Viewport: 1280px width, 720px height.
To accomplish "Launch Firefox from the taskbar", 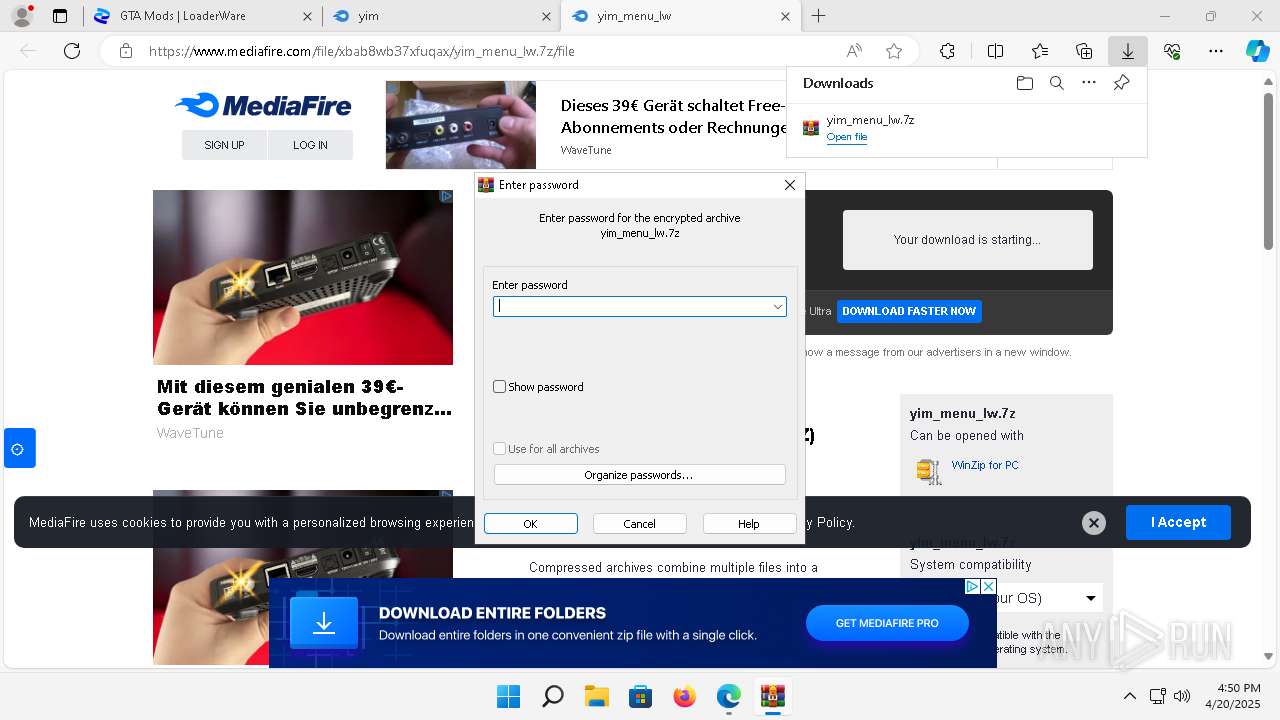I will tap(684, 696).
